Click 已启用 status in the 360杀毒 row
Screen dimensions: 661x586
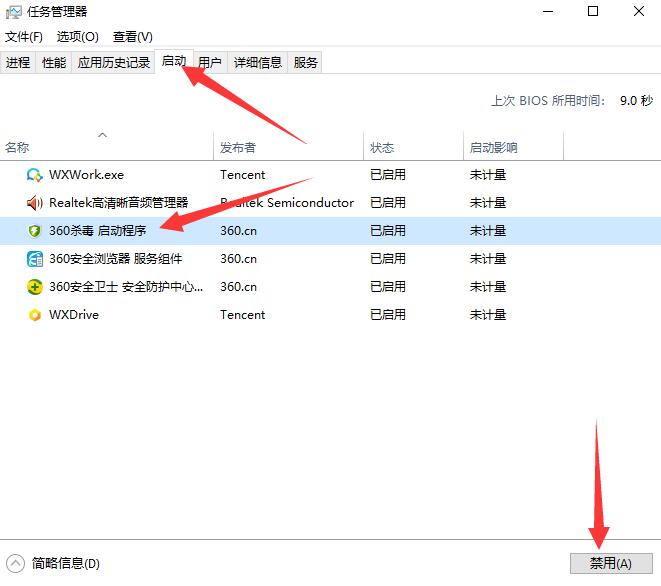[x=388, y=231]
